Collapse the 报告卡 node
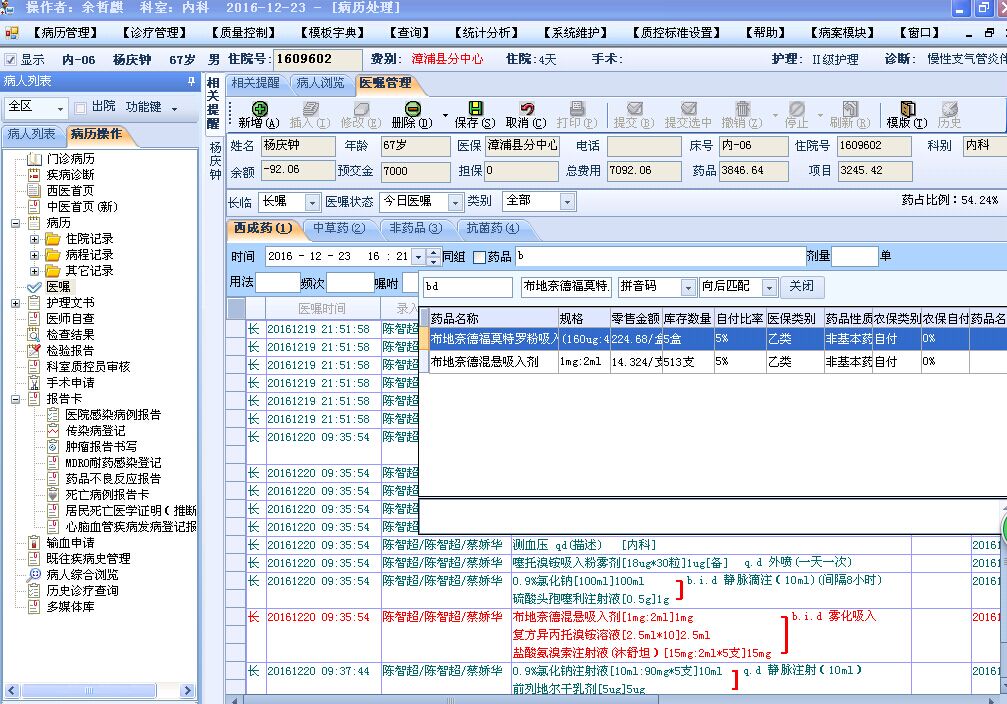 pos(15,399)
